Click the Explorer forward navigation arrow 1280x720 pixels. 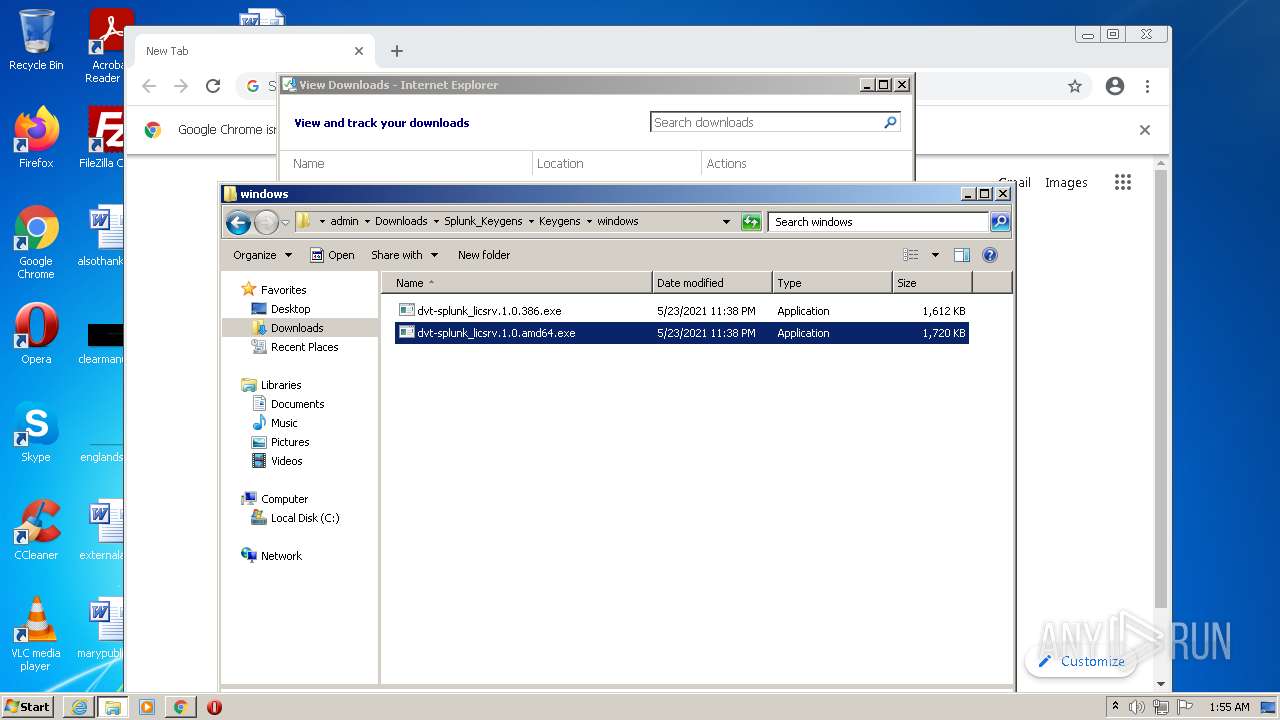coord(266,222)
